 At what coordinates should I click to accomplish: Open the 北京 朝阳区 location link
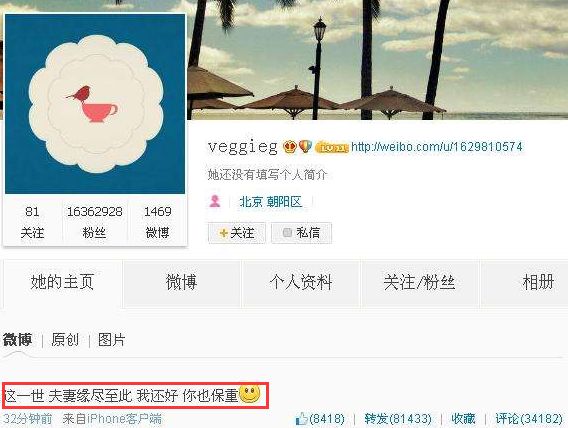point(271,202)
